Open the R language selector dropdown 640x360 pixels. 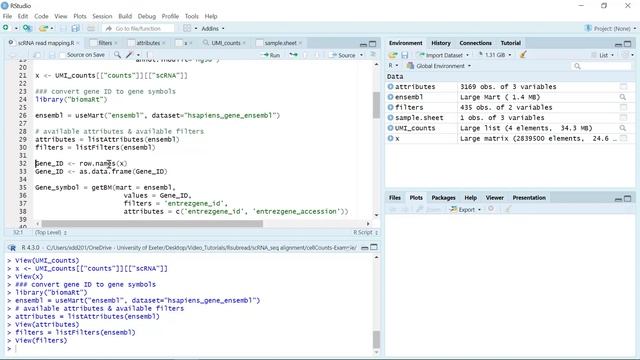click(393, 66)
